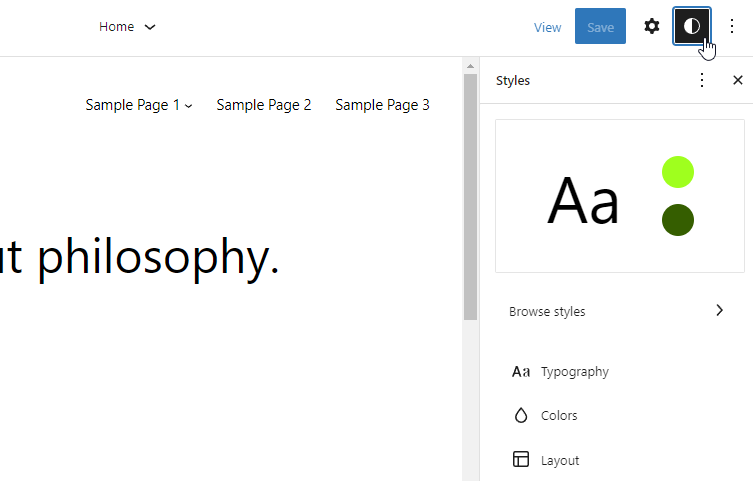Click the Save button
This screenshot has width=753, height=481.
coord(600,26)
